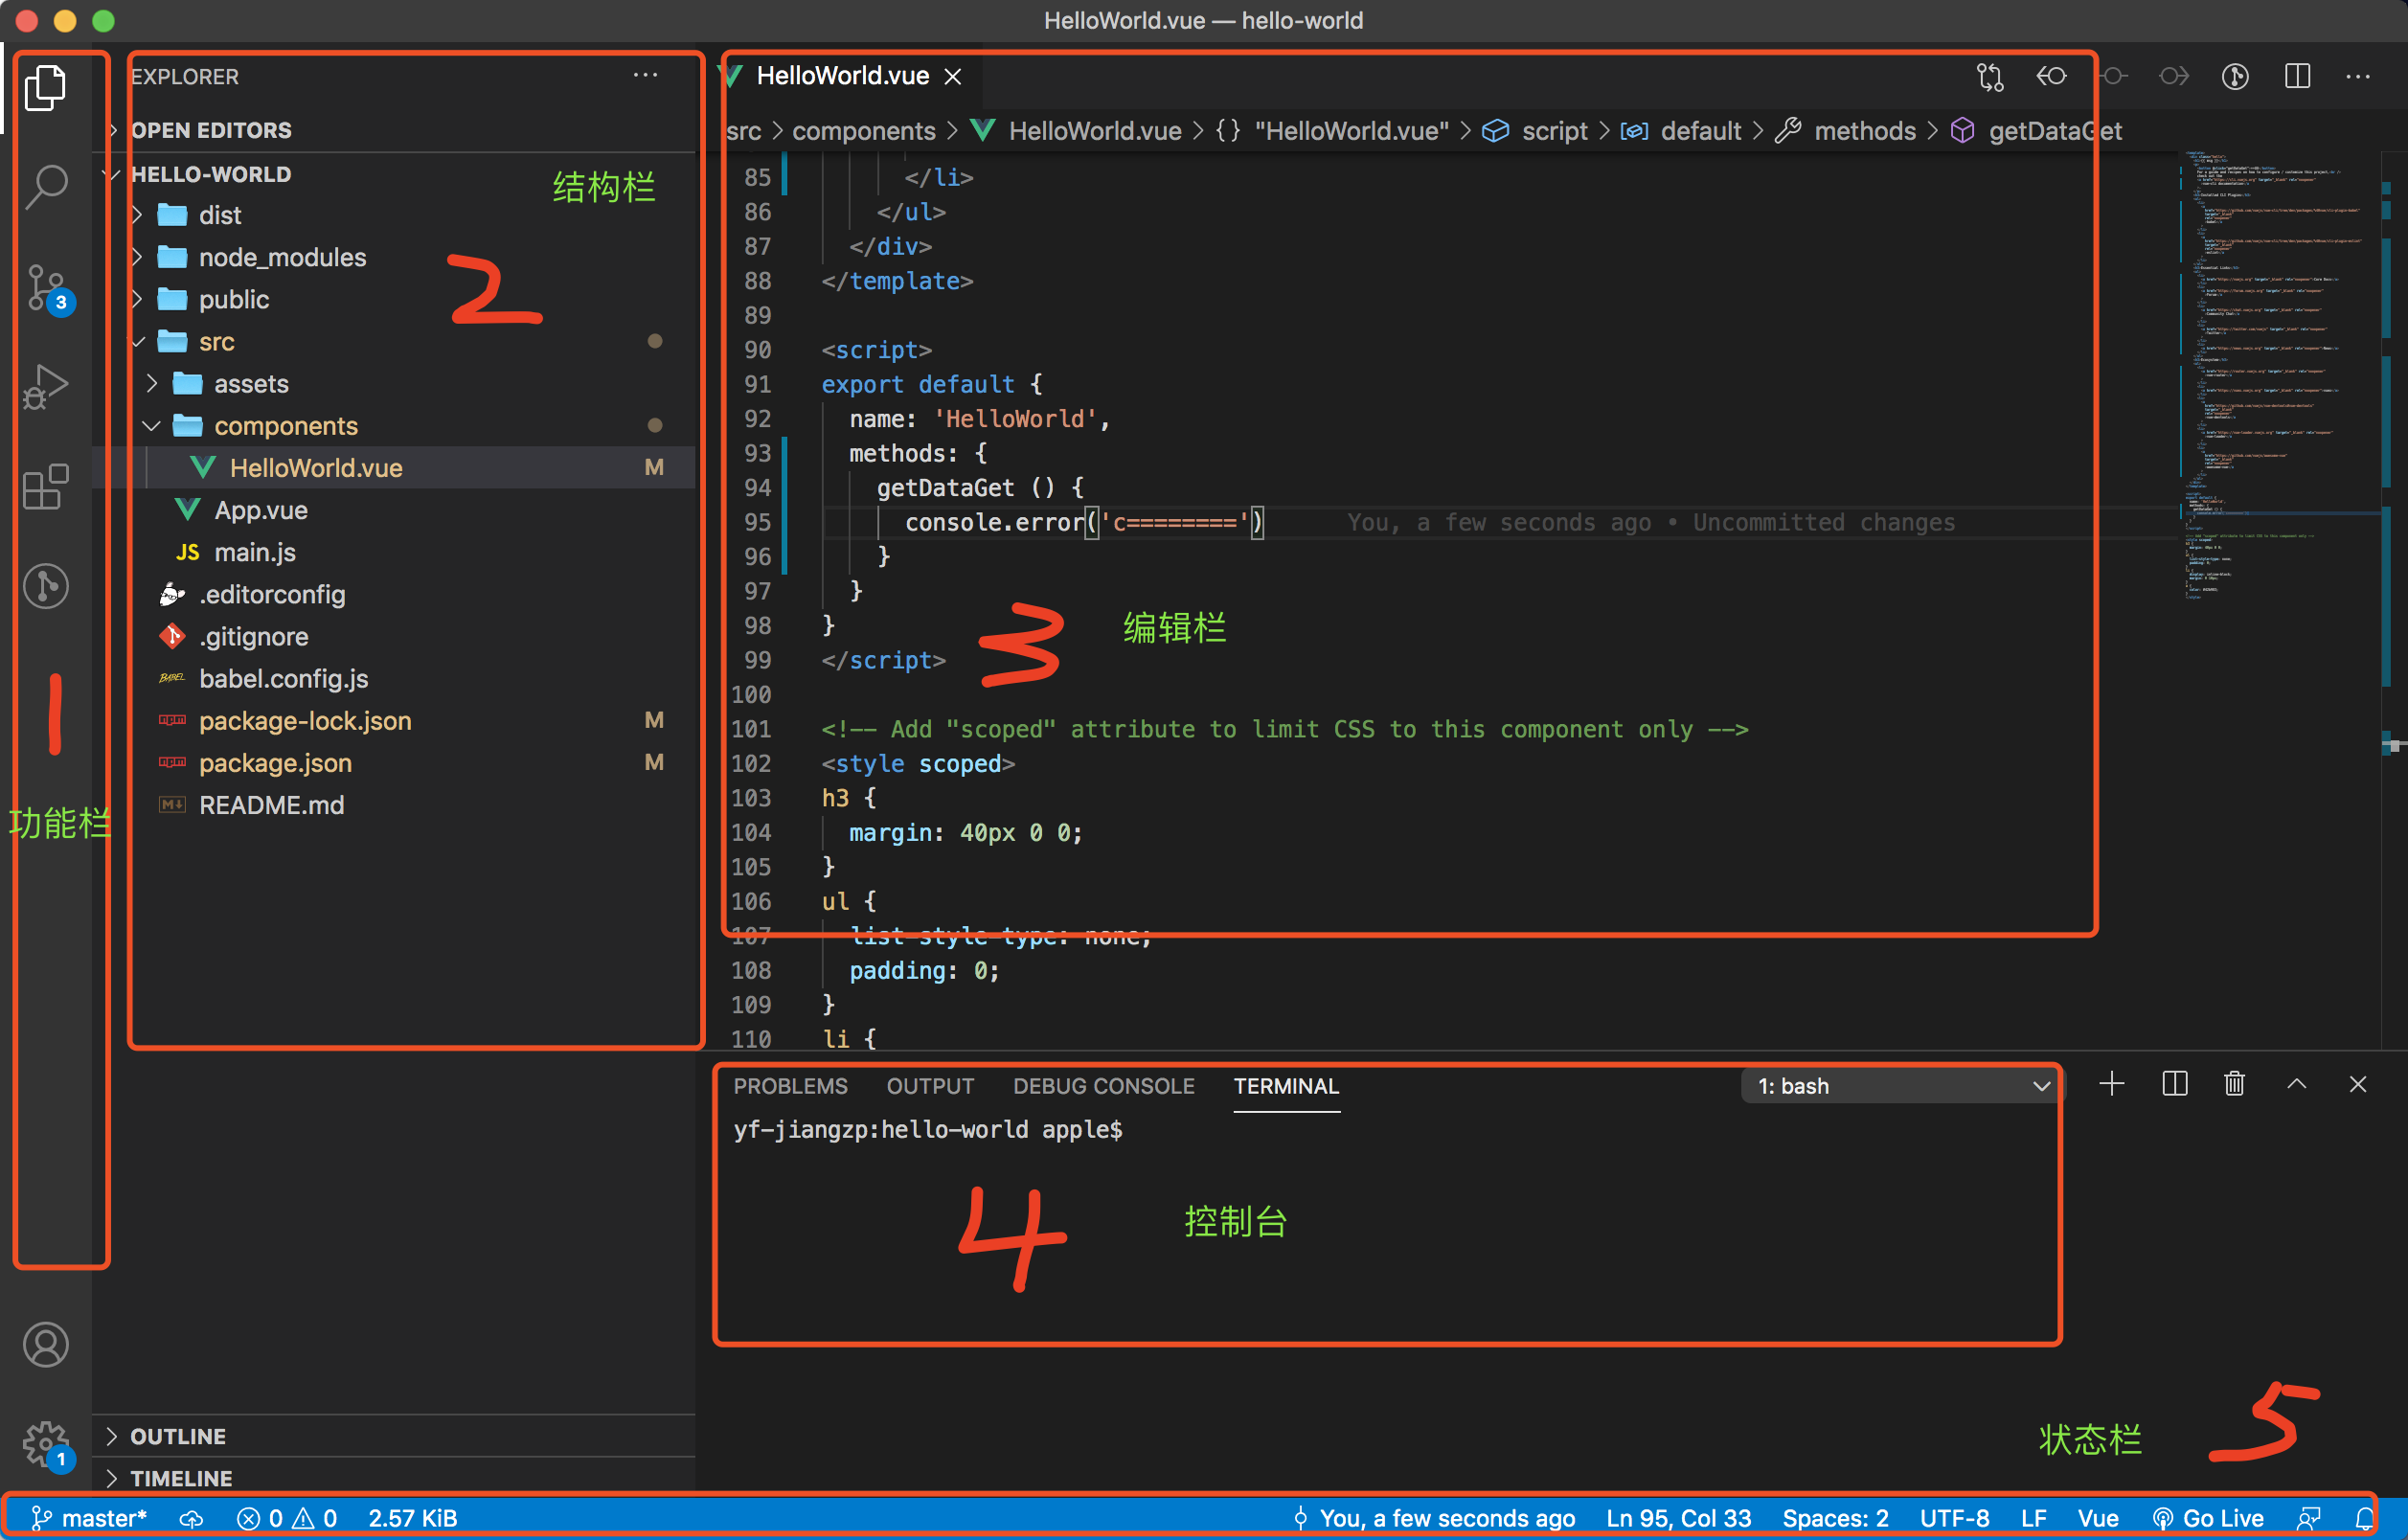Open editor more actions ellipsis

pos(2358,77)
